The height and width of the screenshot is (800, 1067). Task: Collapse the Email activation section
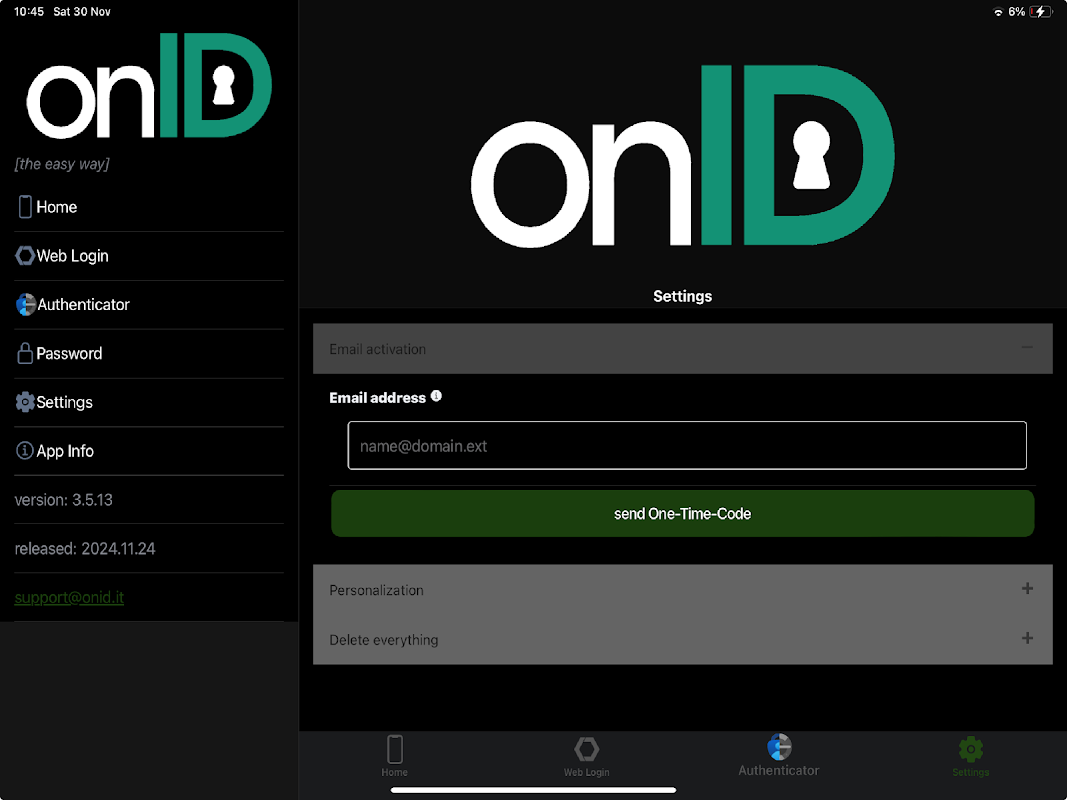683,349
